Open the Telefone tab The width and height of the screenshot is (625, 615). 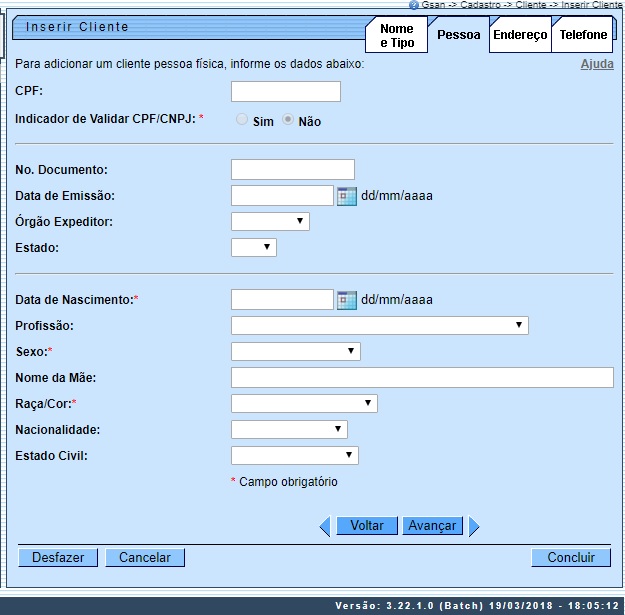tap(582, 35)
